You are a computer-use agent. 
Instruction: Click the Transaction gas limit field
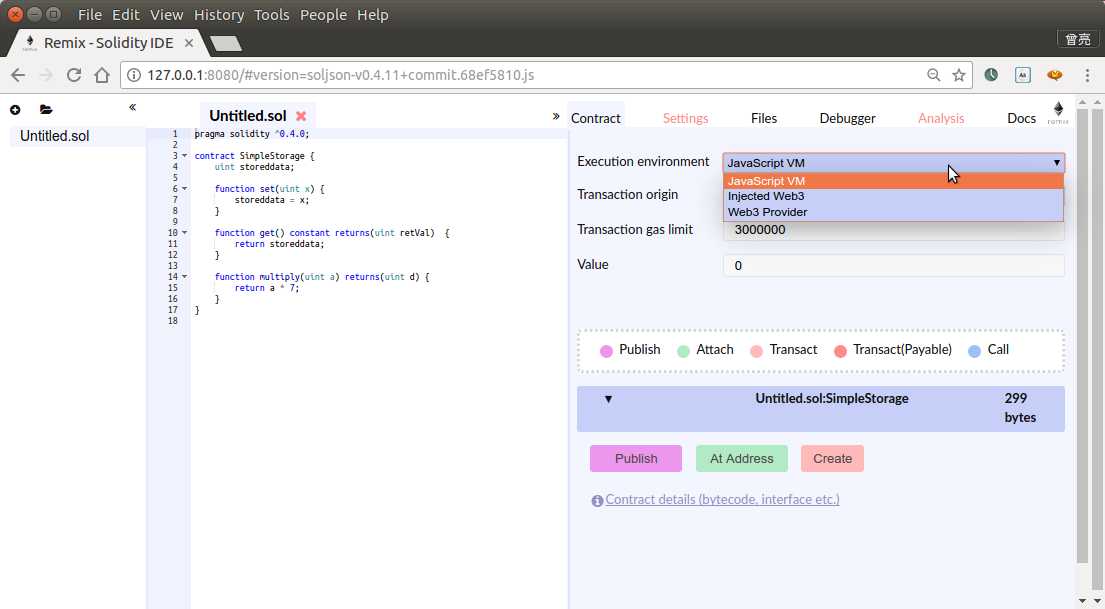894,230
